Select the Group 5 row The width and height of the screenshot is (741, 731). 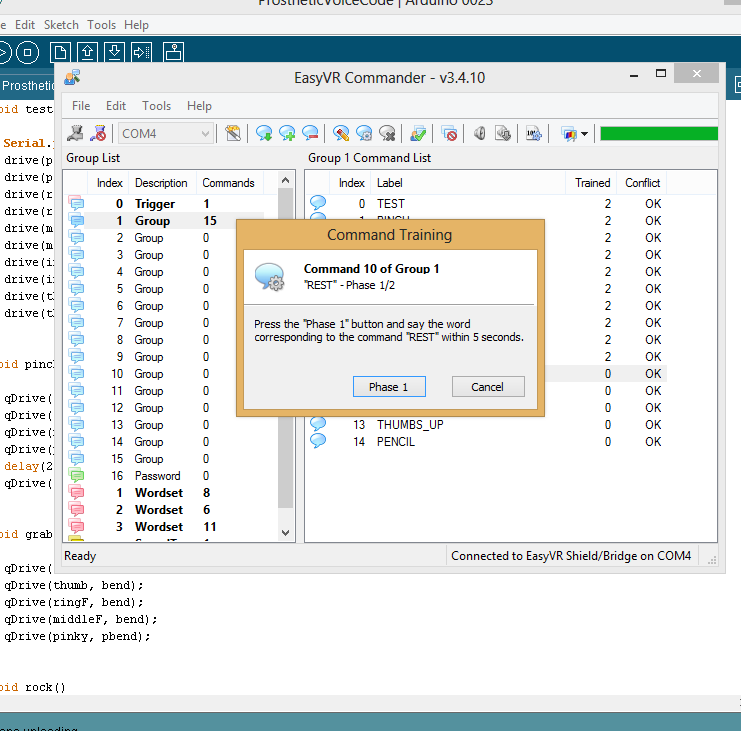[x=165, y=289]
